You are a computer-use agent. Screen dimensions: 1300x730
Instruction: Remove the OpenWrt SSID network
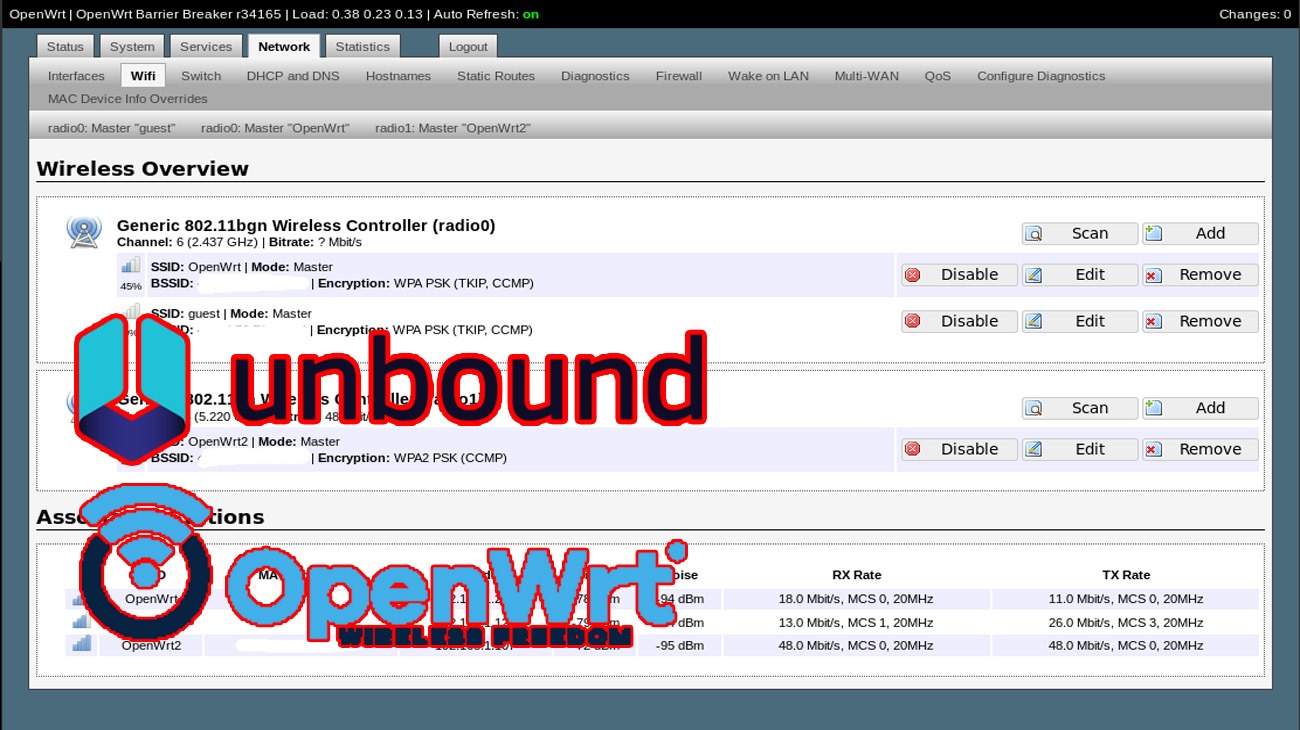pyautogui.click(x=1200, y=275)
